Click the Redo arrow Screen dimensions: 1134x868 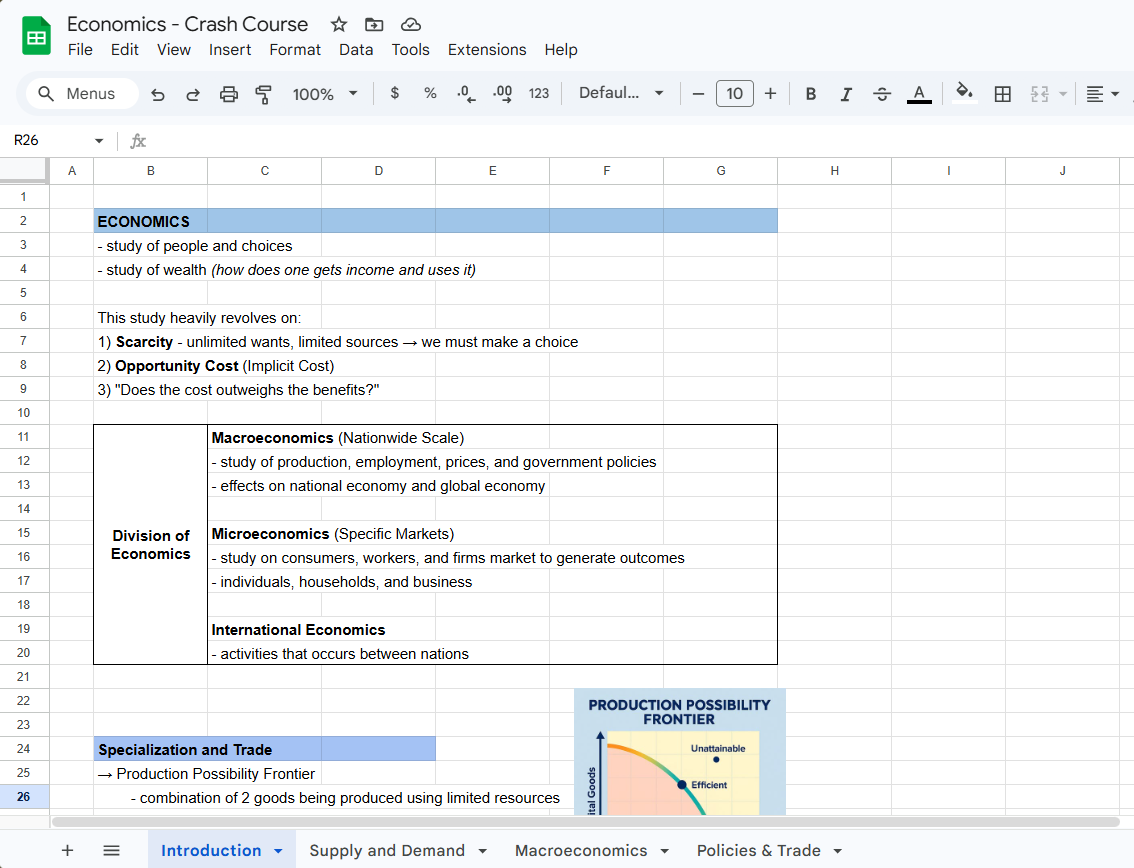pyautogui.click(x=192, y=94)
